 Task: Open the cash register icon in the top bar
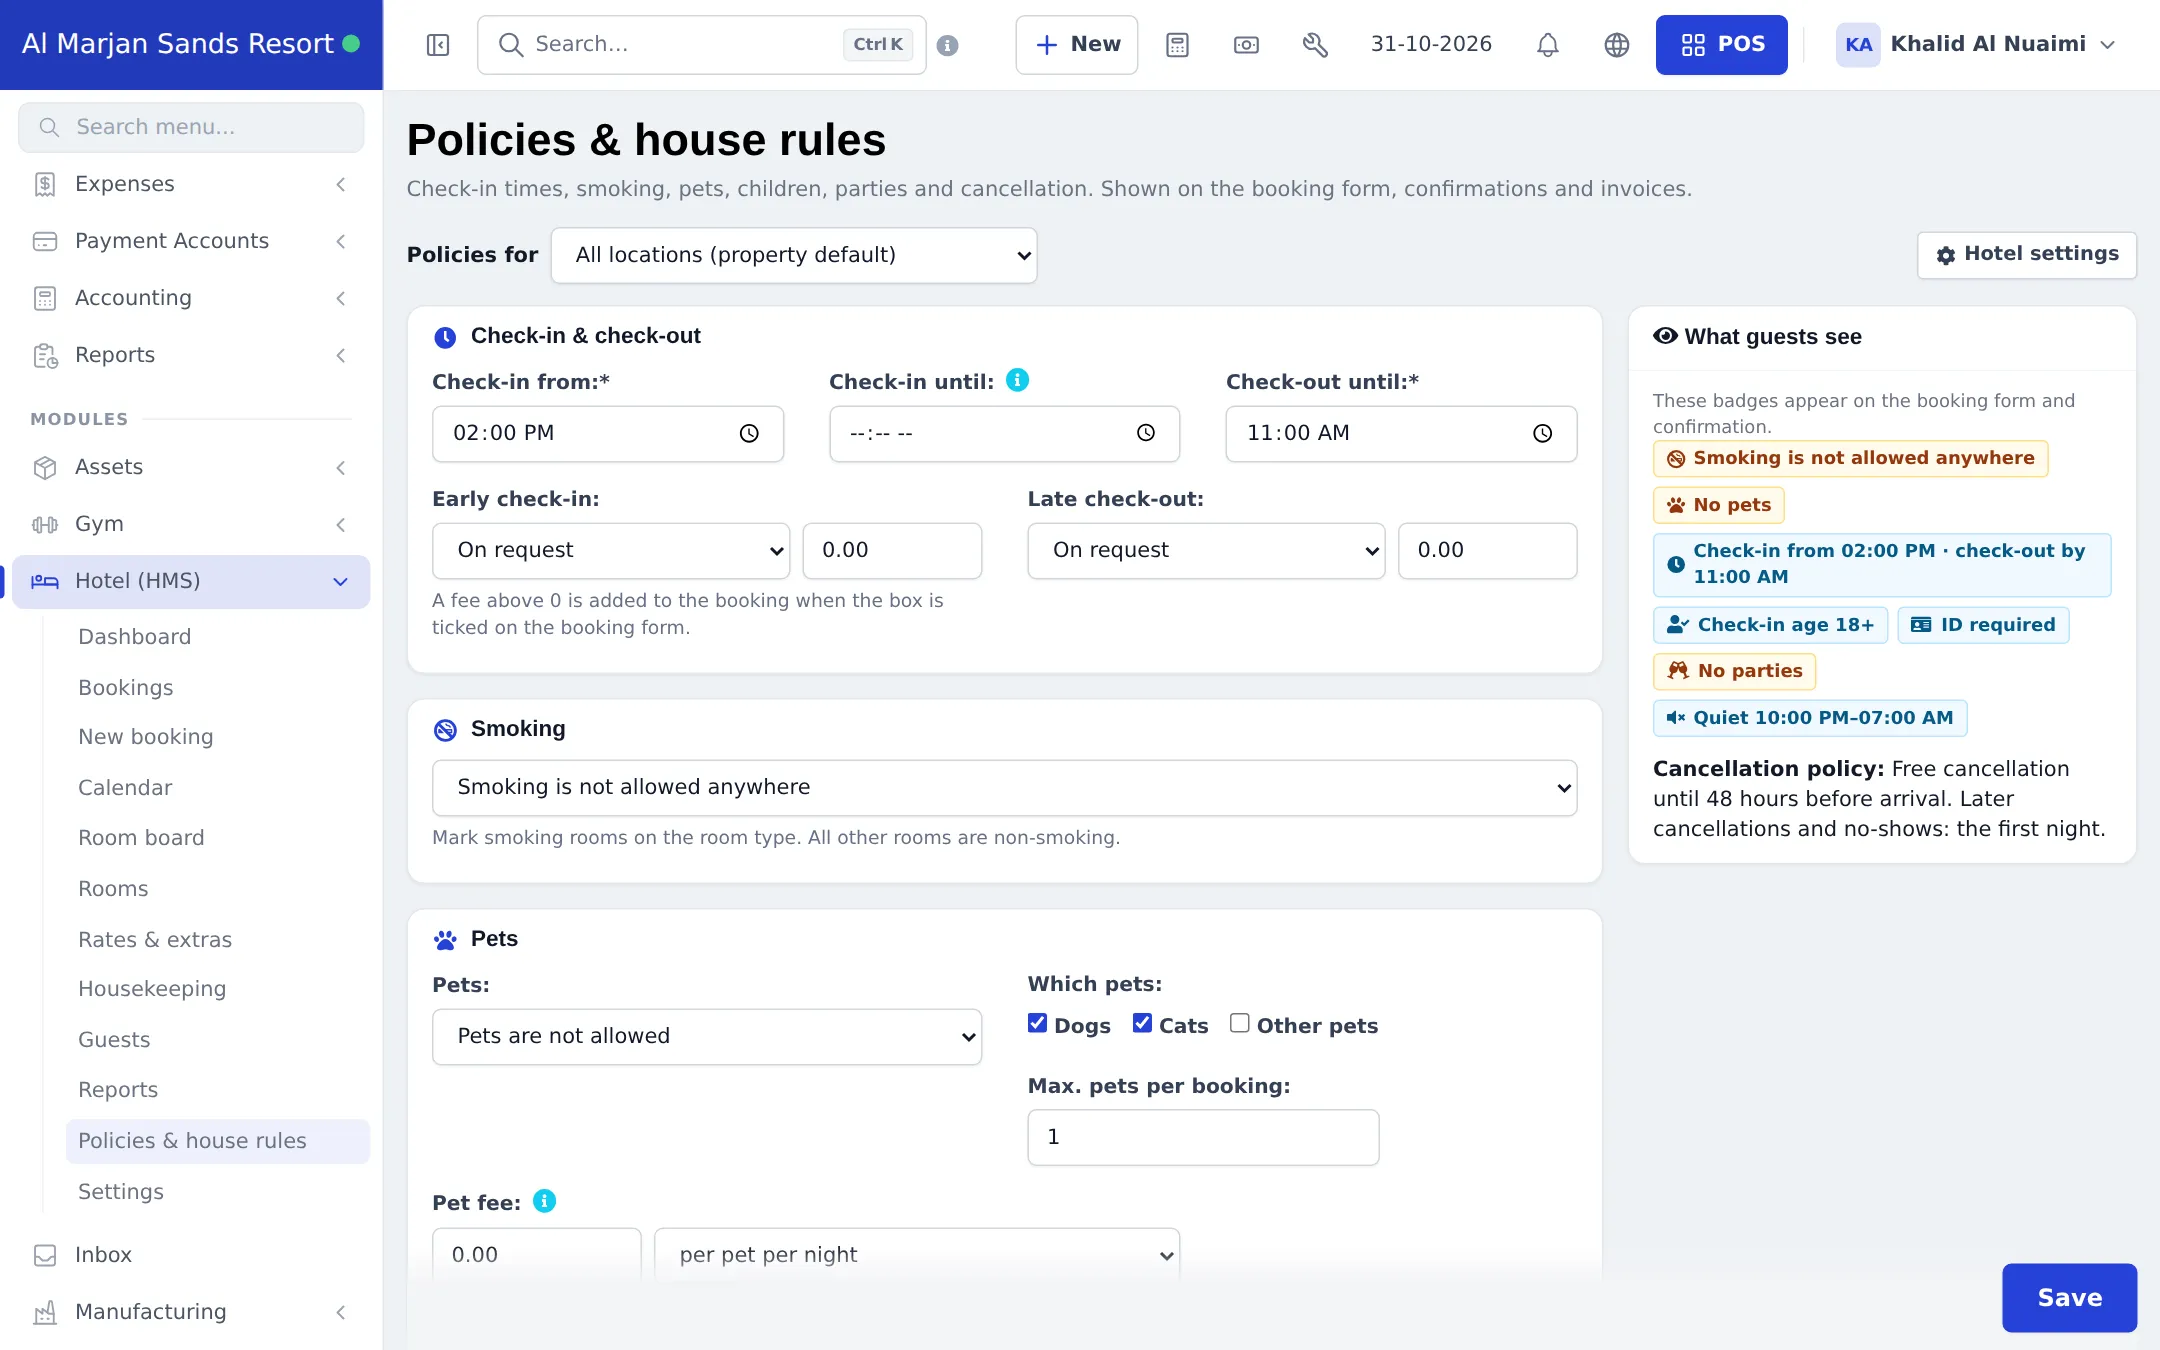pyautogui.click(x=1247, y=45)
